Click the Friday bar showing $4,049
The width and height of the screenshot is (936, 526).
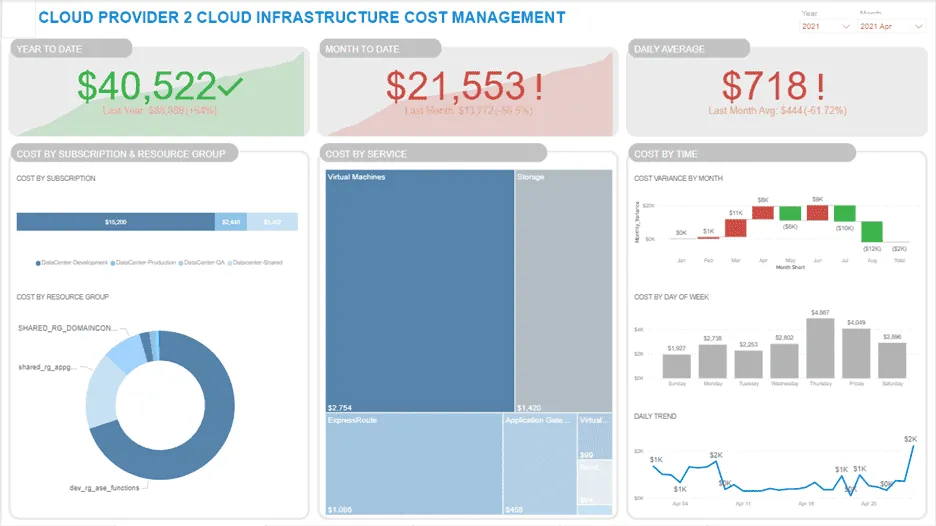tap(857, 354)
